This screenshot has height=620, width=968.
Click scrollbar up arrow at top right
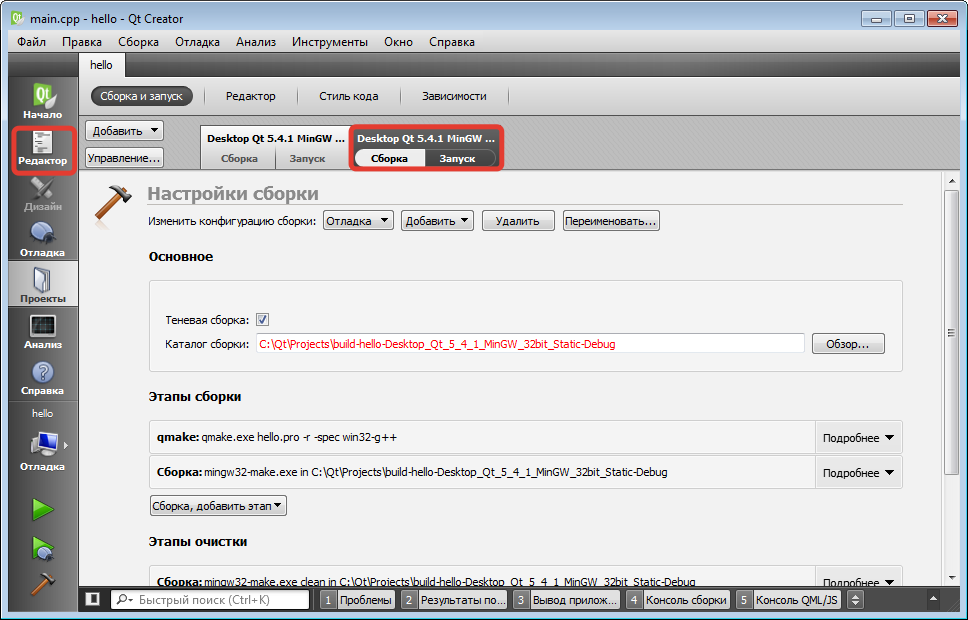tap(951, 180)
